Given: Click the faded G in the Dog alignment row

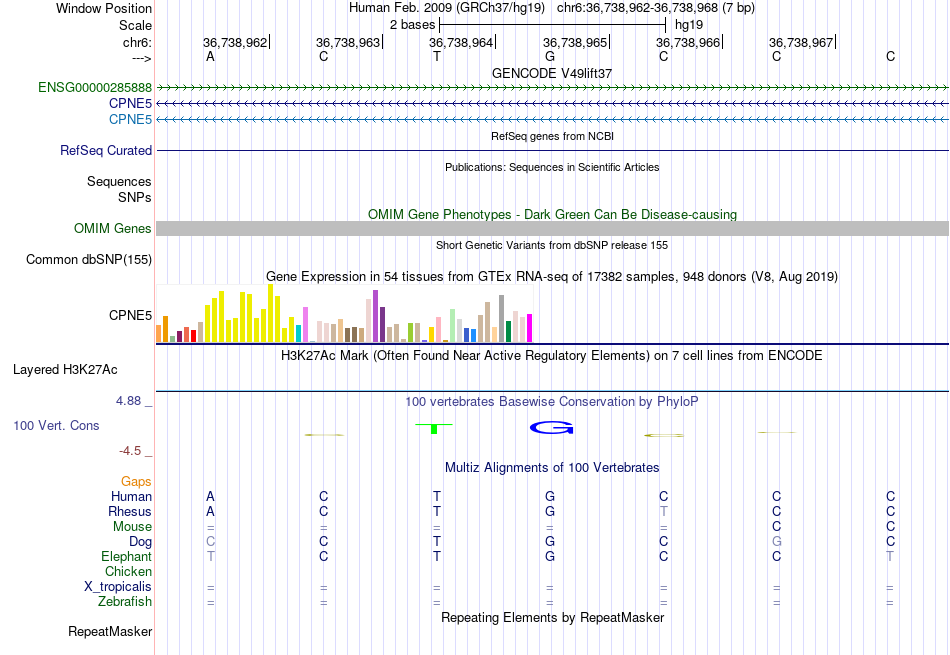Looking at the screenshot, I should pos(777,541).
